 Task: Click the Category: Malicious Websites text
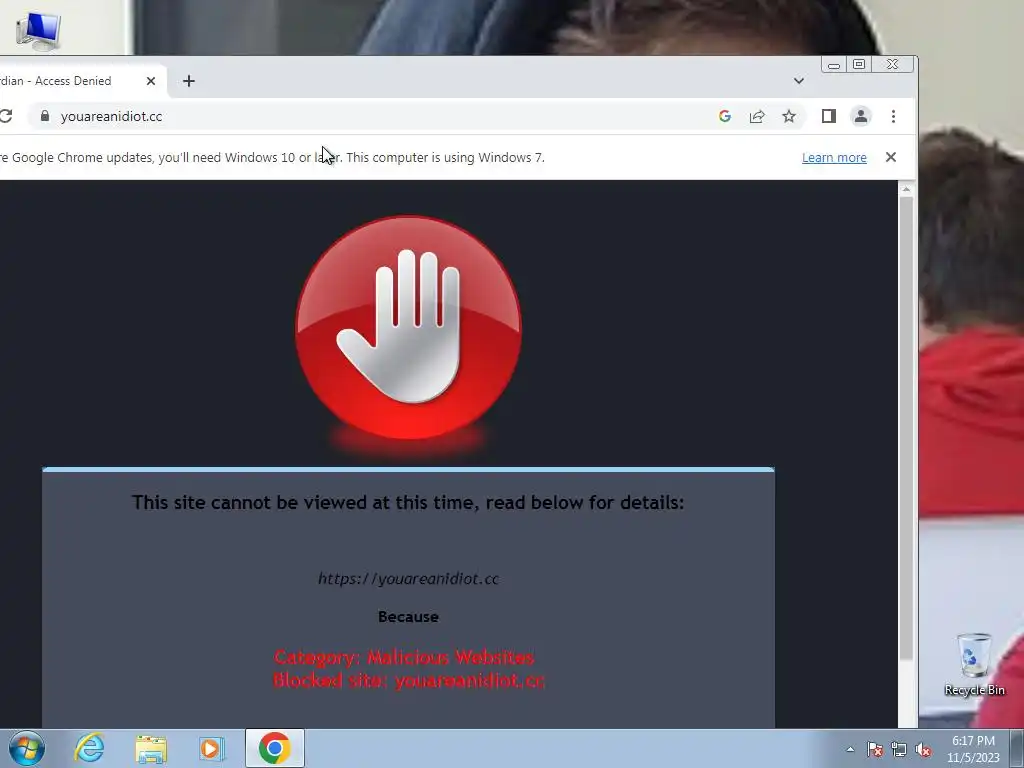click(404, 657)
